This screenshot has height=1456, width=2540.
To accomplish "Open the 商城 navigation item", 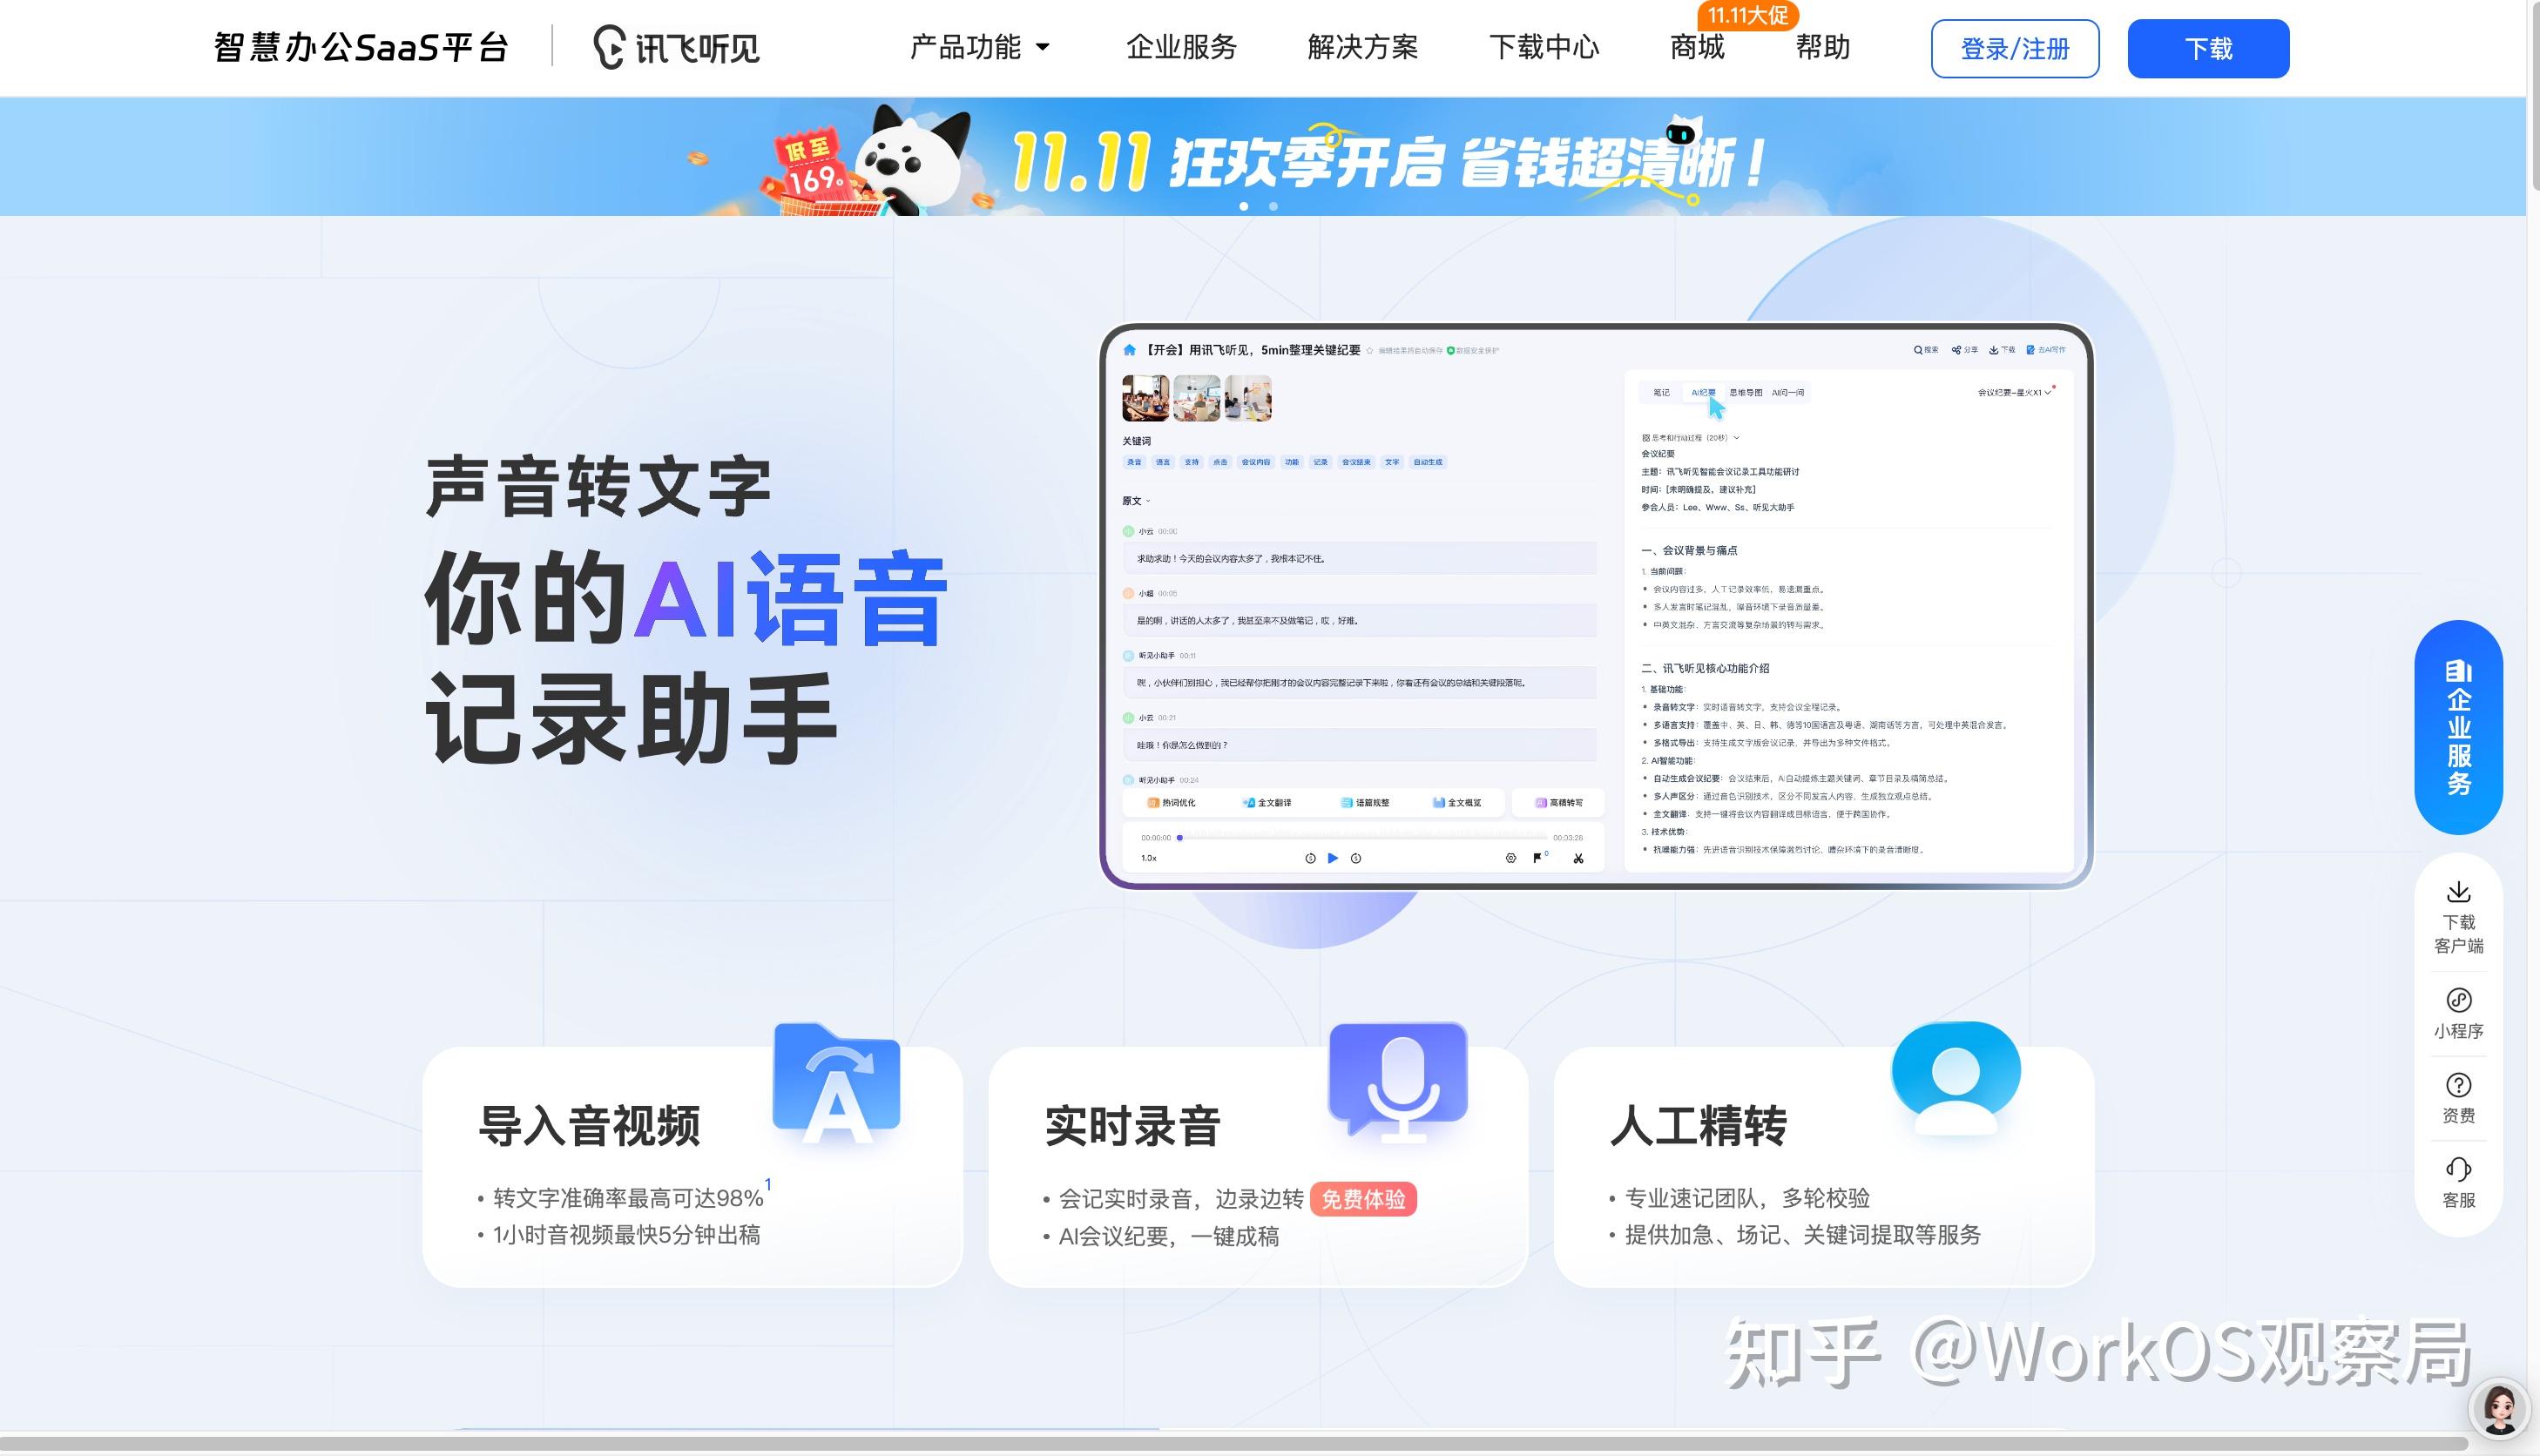I will coord(1696,47).
